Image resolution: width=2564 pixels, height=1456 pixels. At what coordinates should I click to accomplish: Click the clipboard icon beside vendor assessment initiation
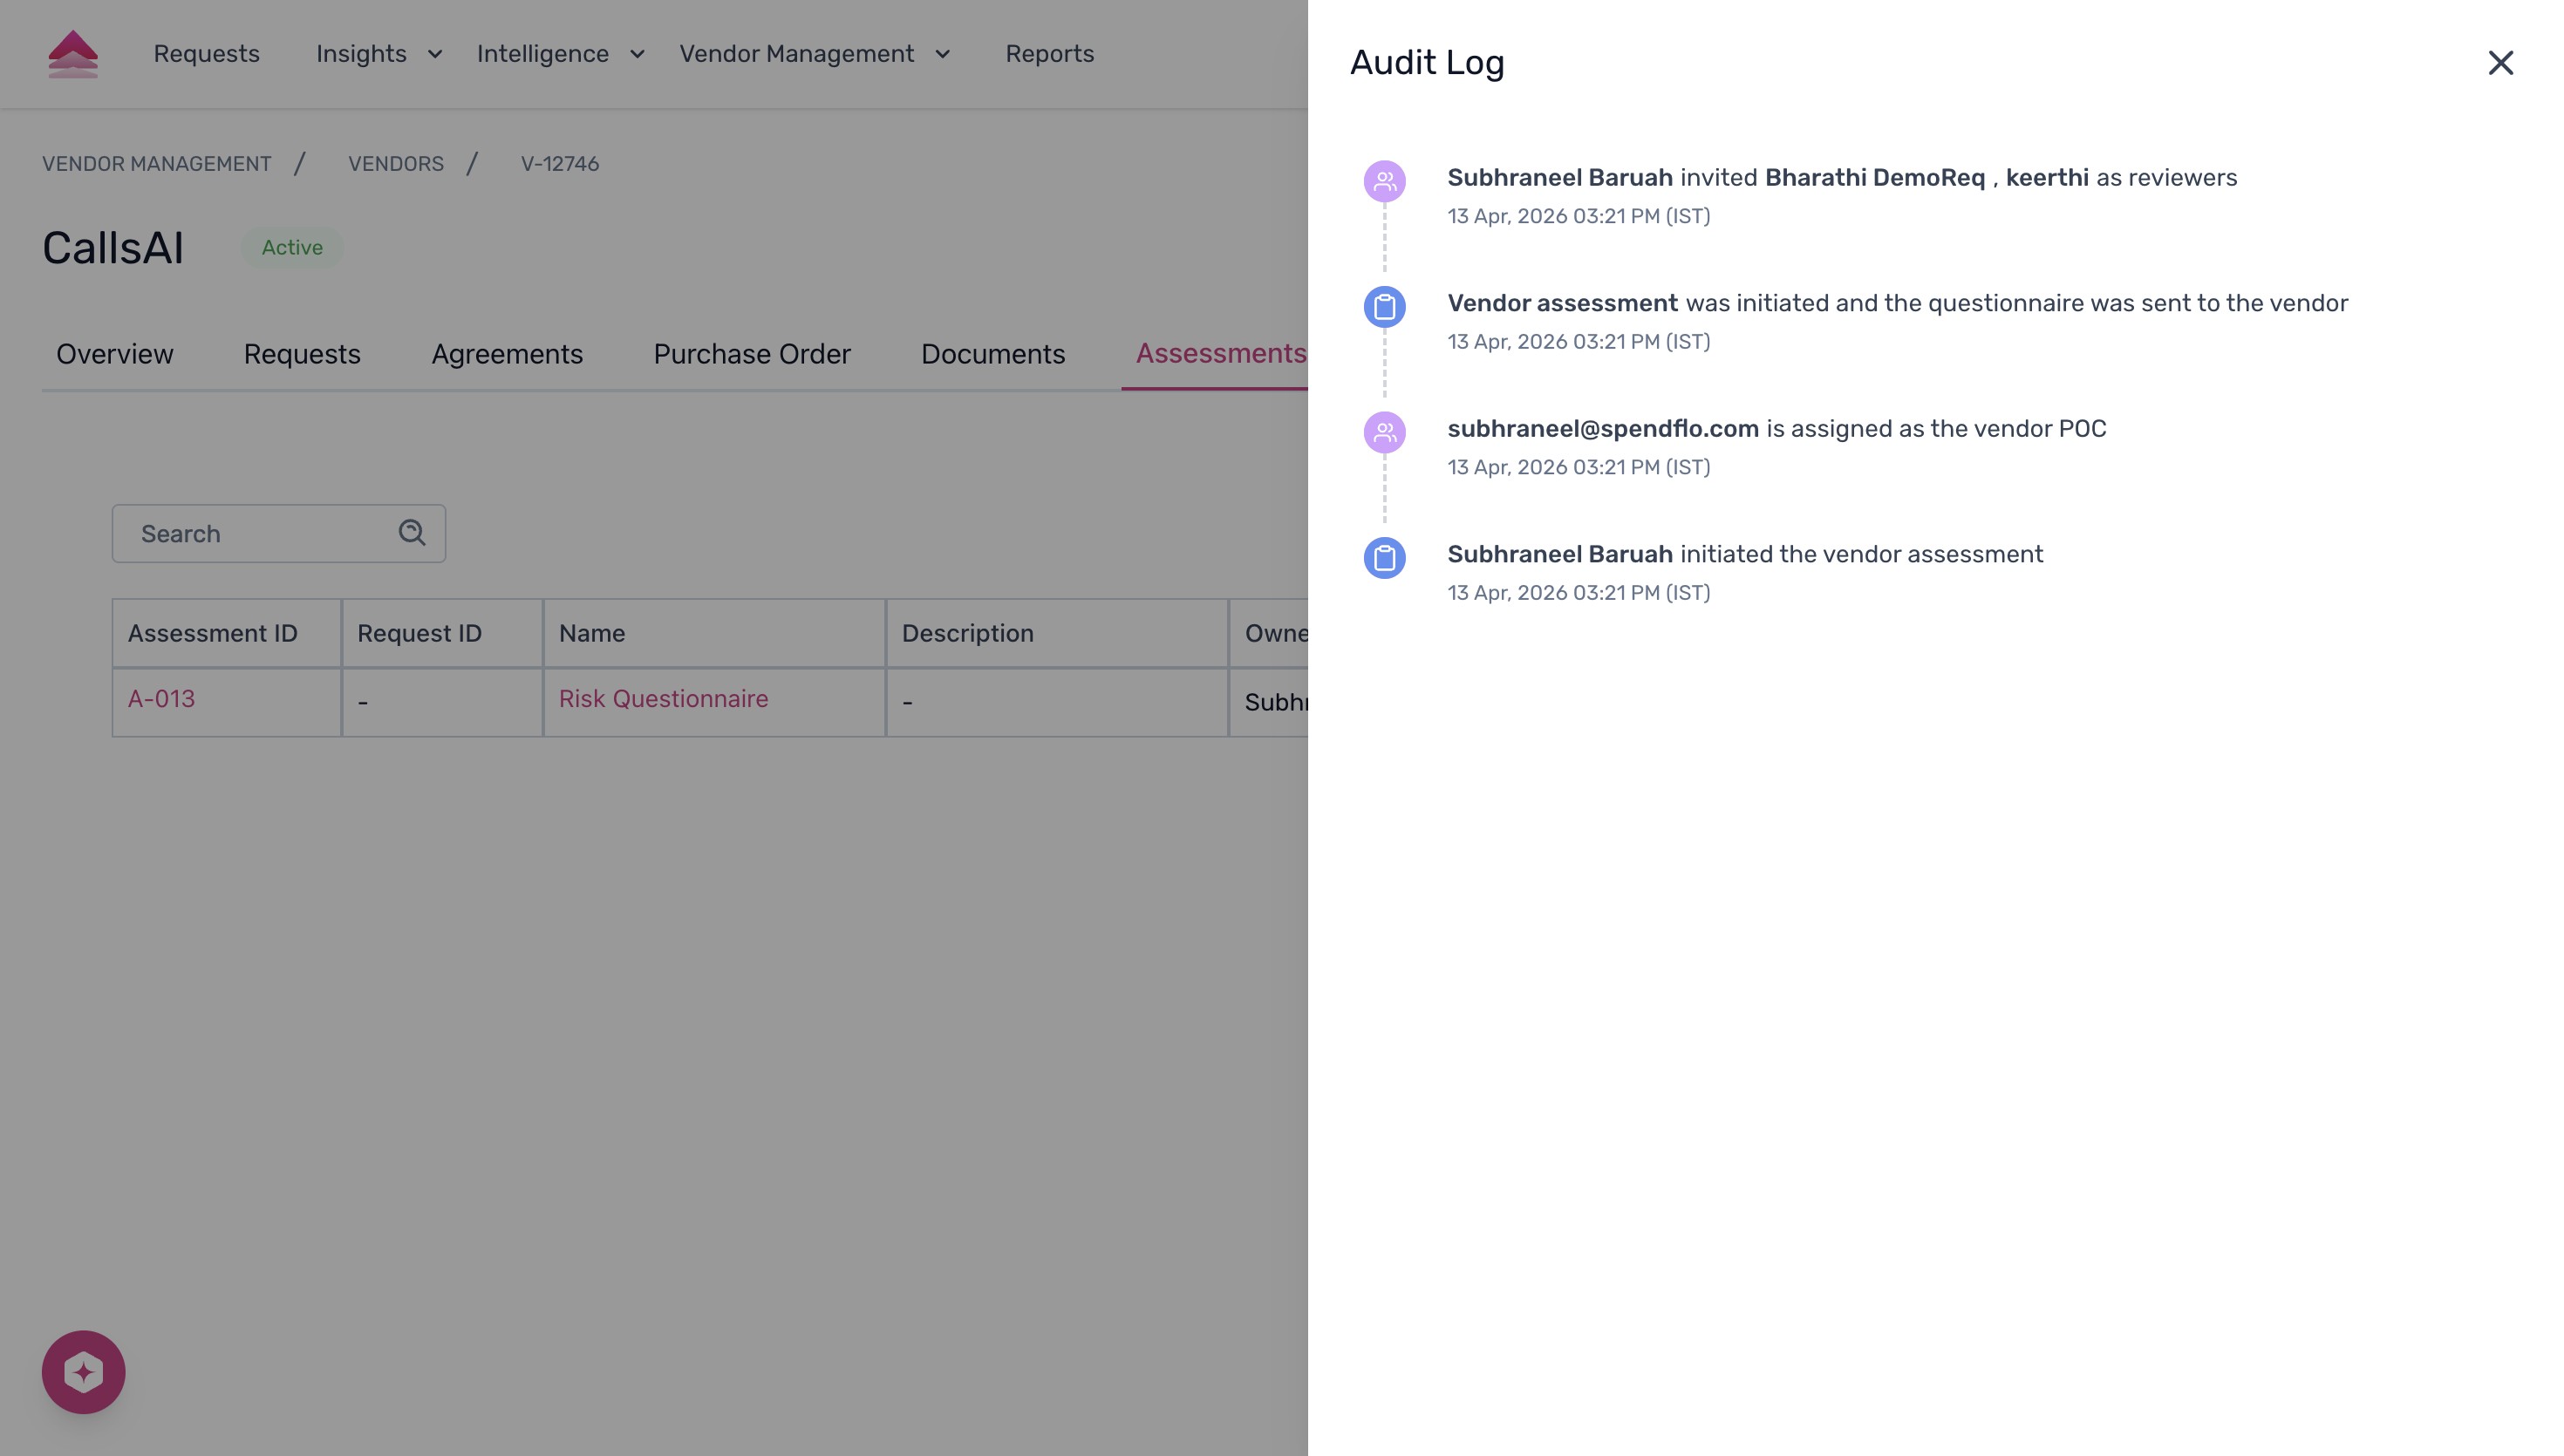click(1385, 558)
